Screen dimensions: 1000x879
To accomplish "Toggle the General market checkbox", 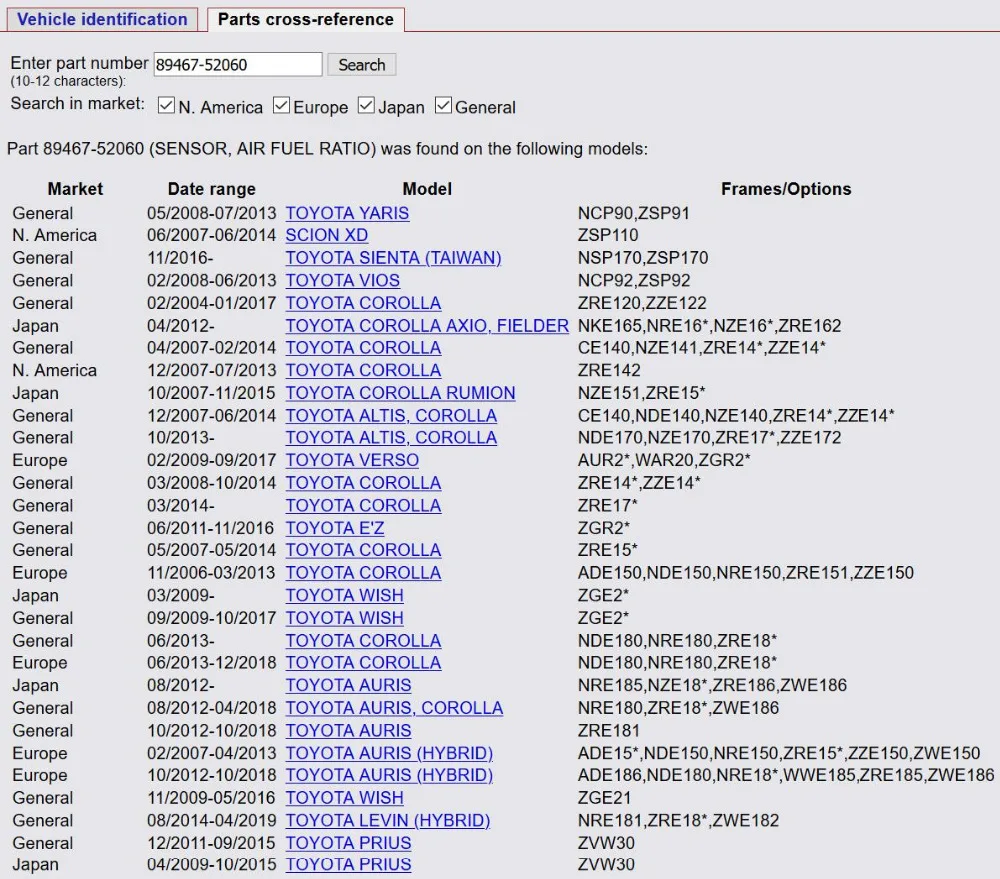I will tap(443, 105).
